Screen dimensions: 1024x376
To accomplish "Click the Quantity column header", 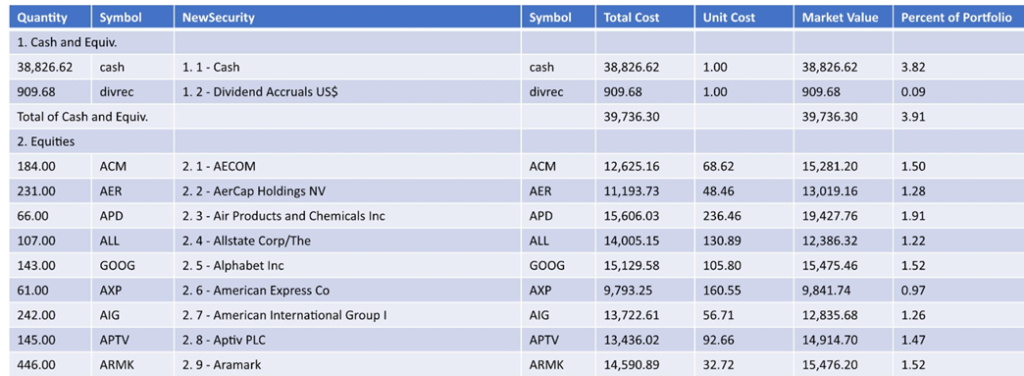I will (50, 18).
